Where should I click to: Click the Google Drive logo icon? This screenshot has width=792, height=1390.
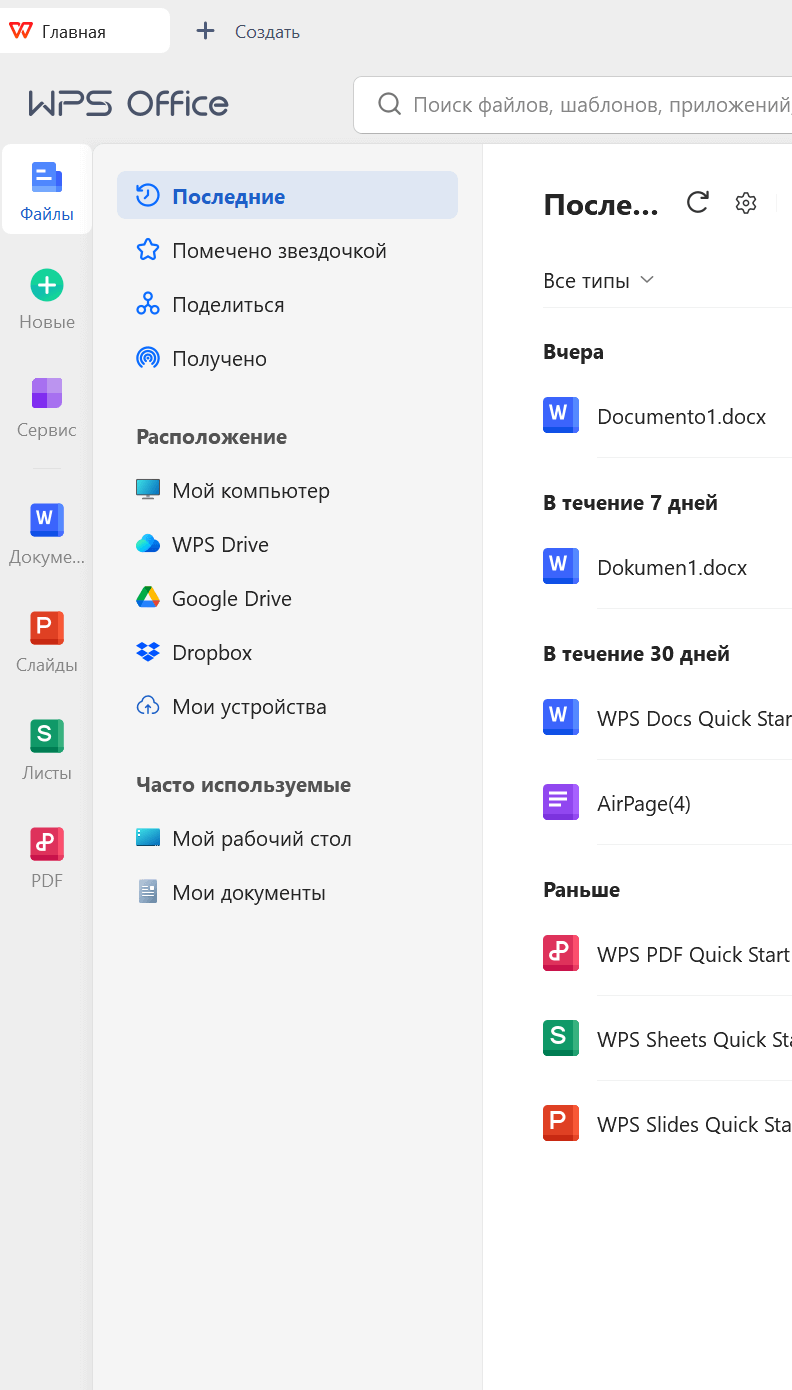point(148,598)
